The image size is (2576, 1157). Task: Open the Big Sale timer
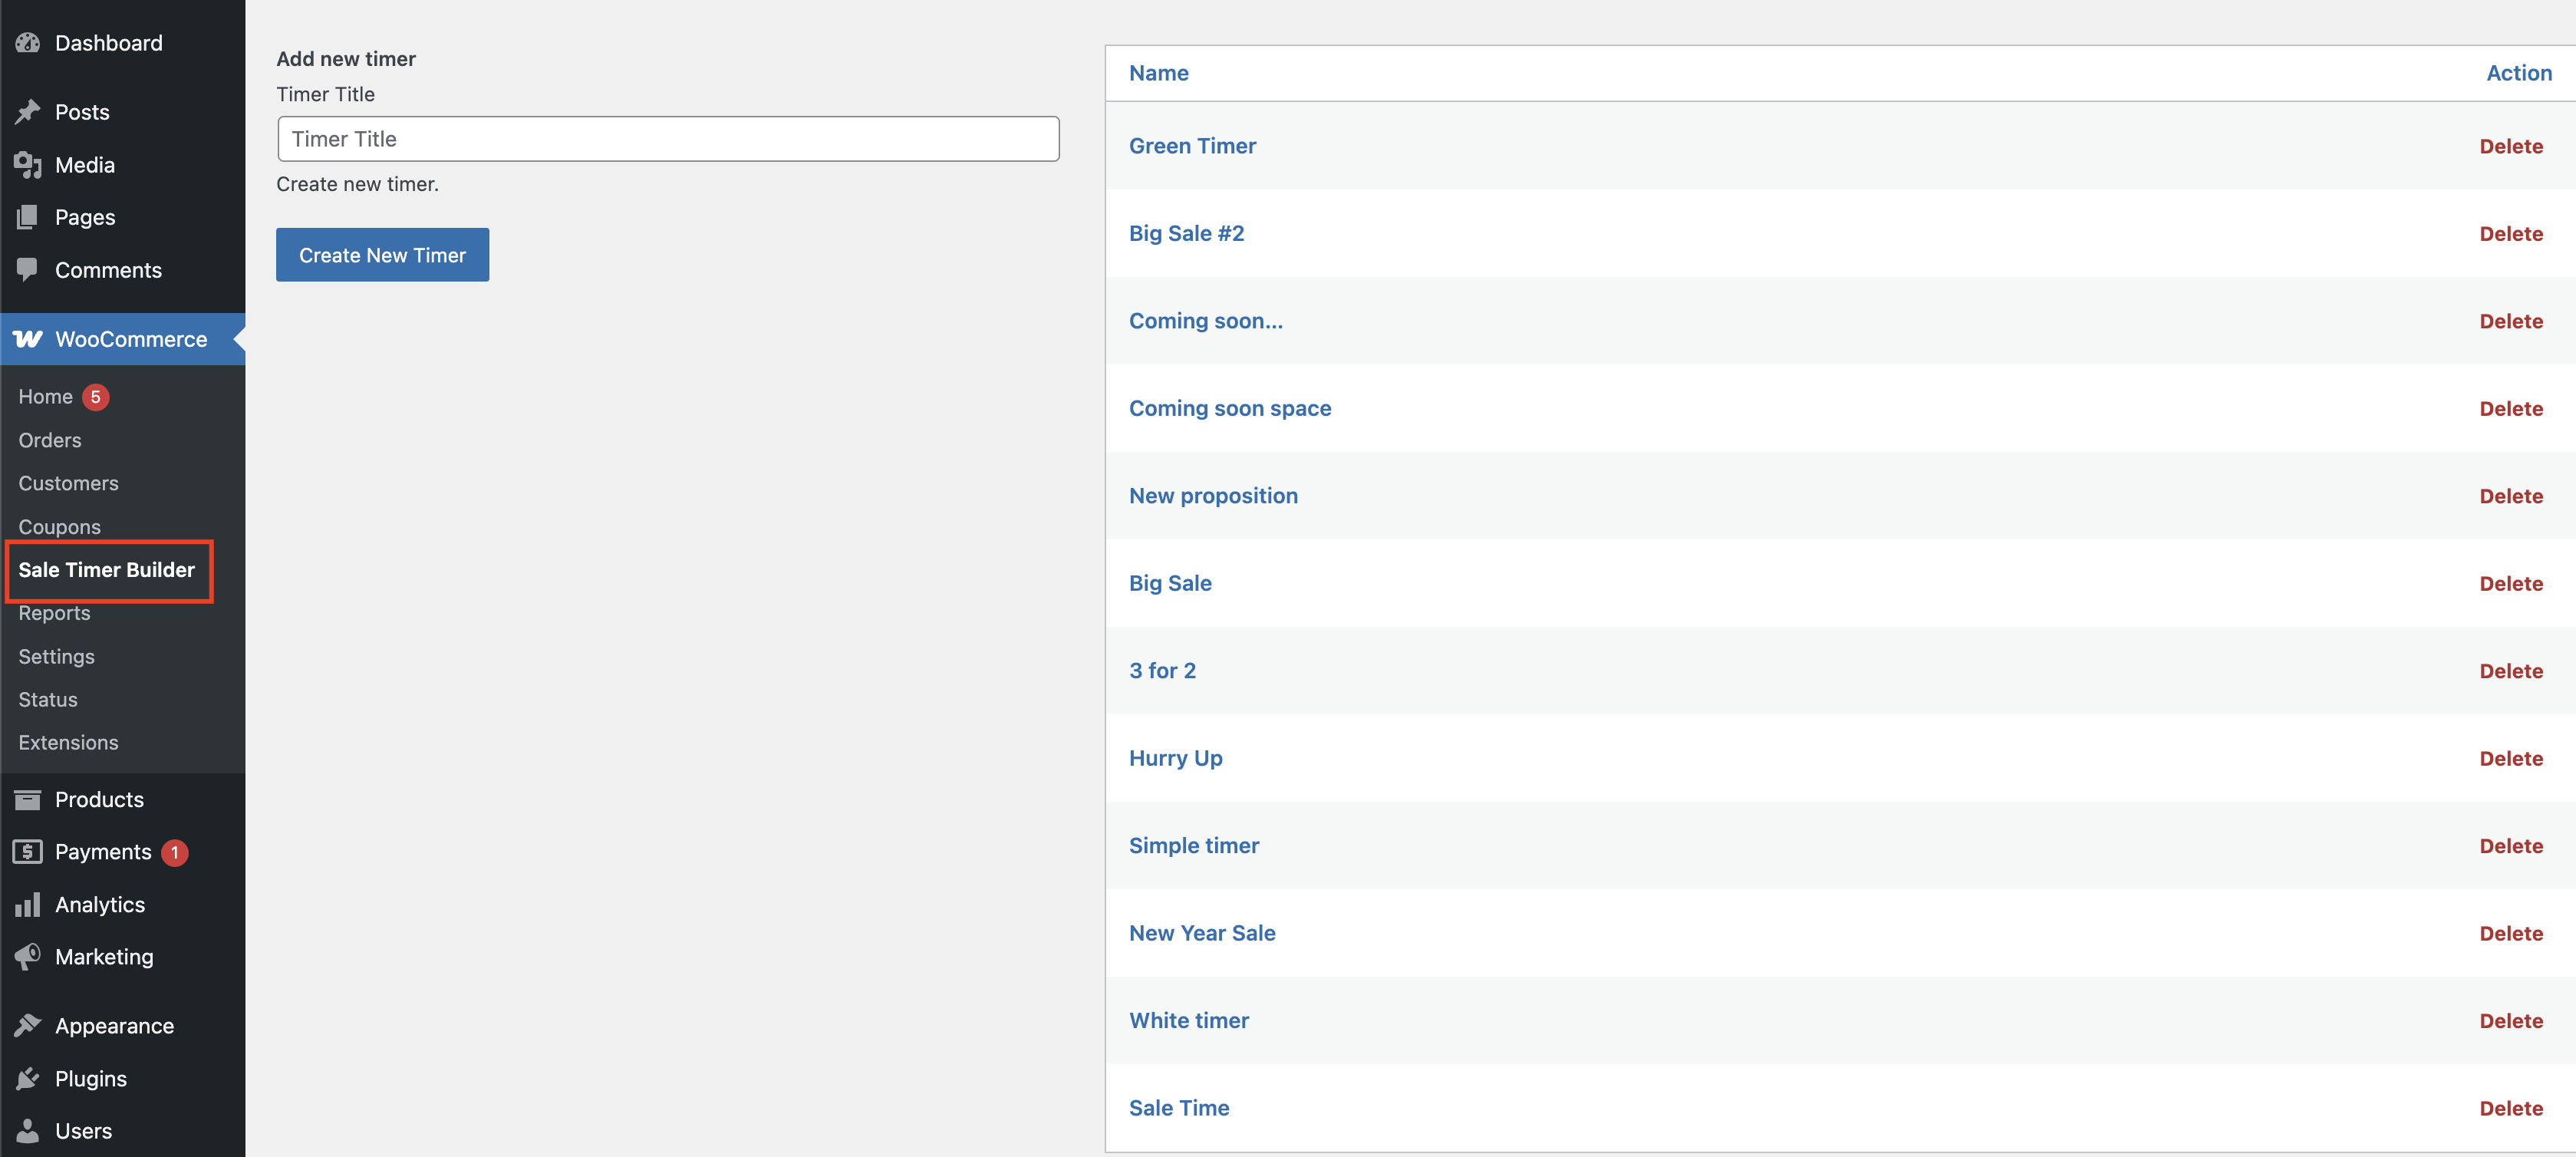coord(1170,583)
